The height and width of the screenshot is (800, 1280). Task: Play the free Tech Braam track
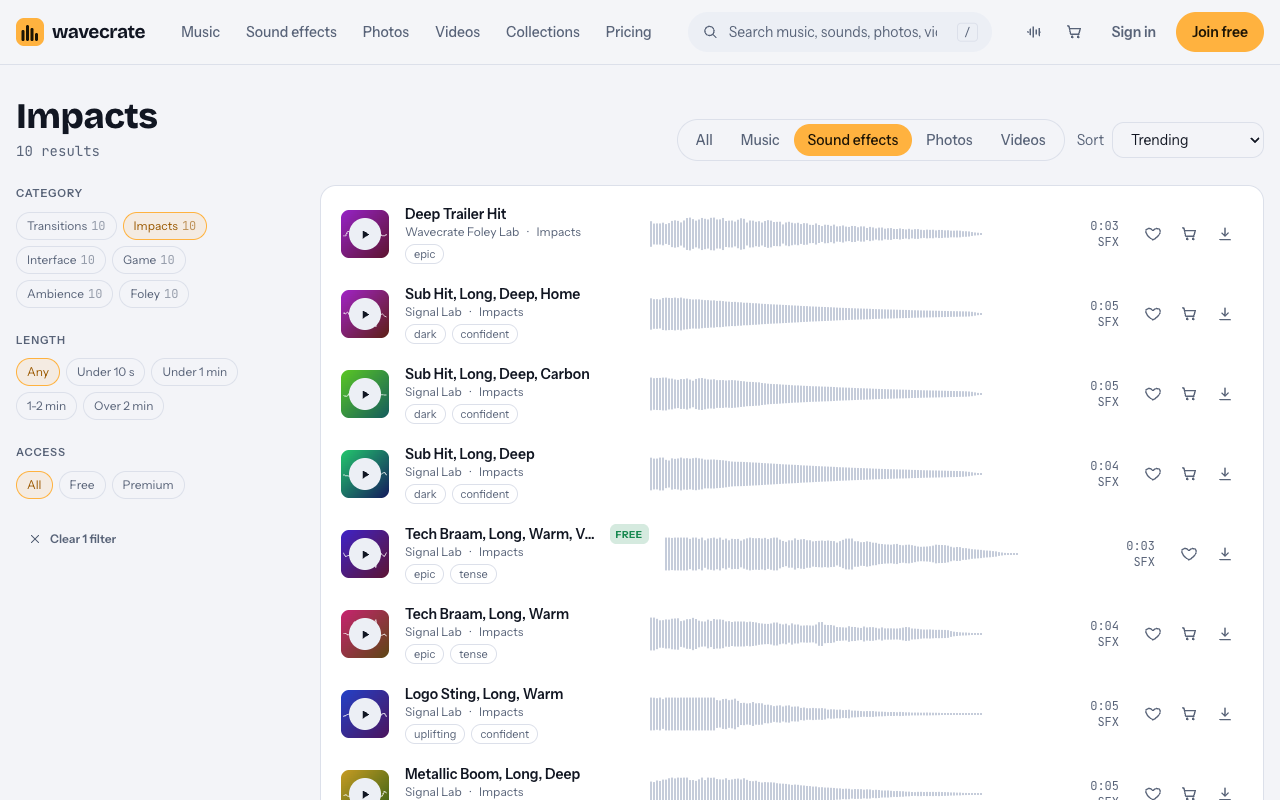[365, 554]
